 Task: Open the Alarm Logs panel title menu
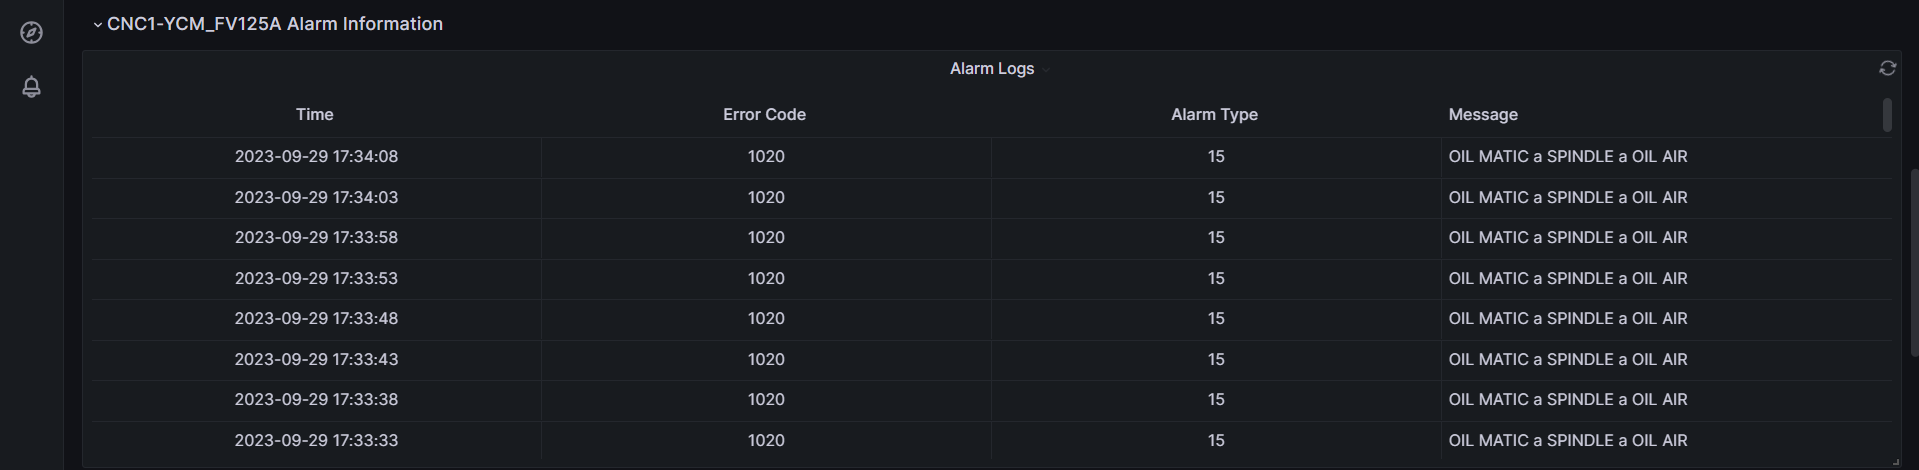(x=992, y=69)
